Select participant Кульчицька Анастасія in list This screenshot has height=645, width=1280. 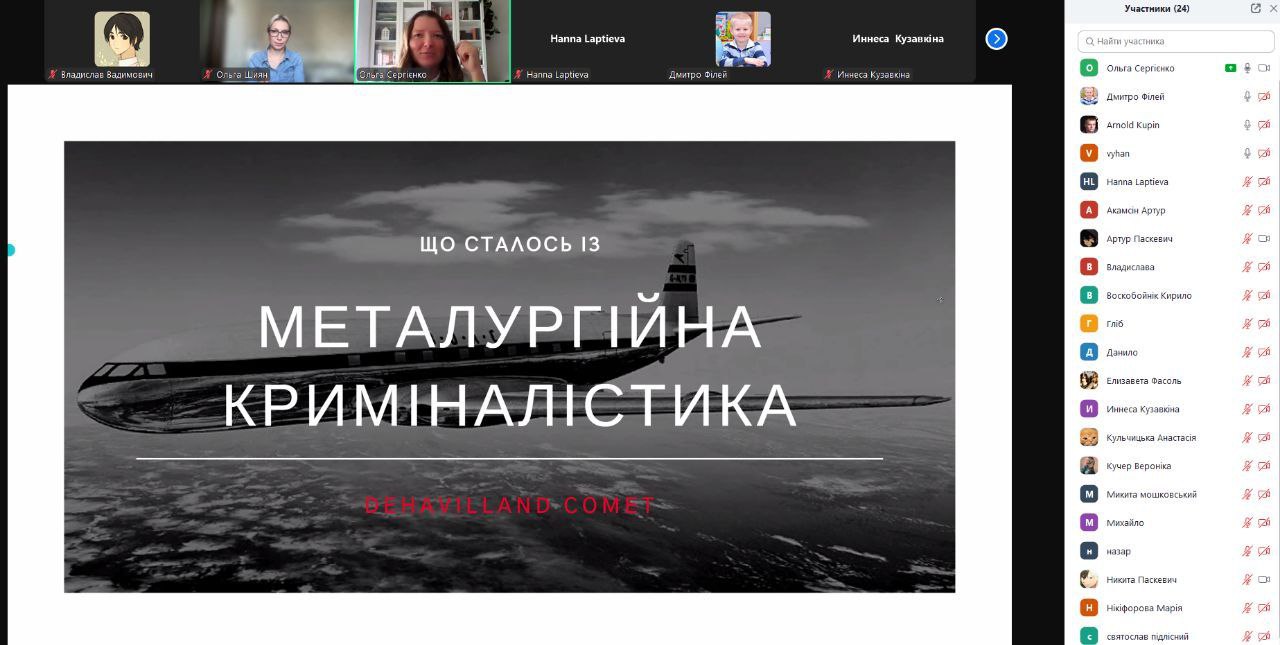1150,438
